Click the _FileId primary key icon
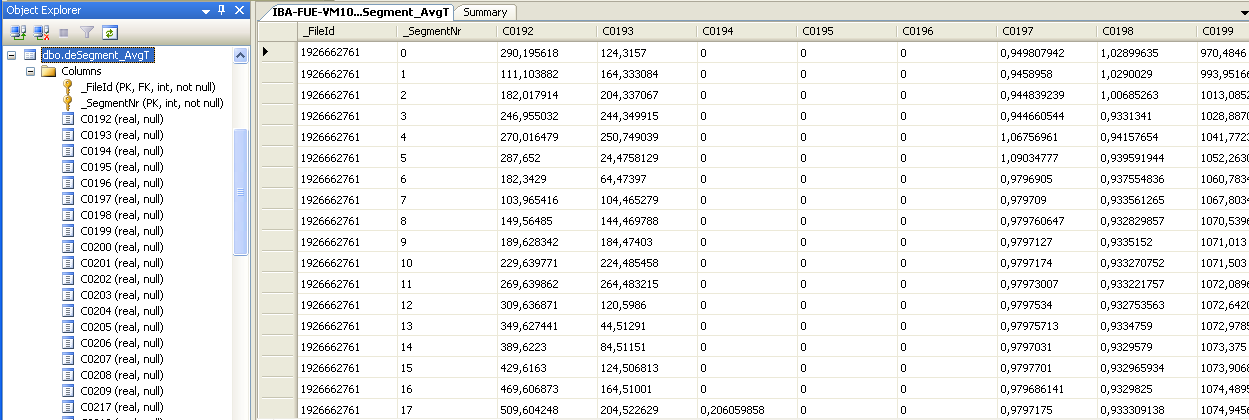Viewport: 1249px width, 420px height. coord(68,87)
